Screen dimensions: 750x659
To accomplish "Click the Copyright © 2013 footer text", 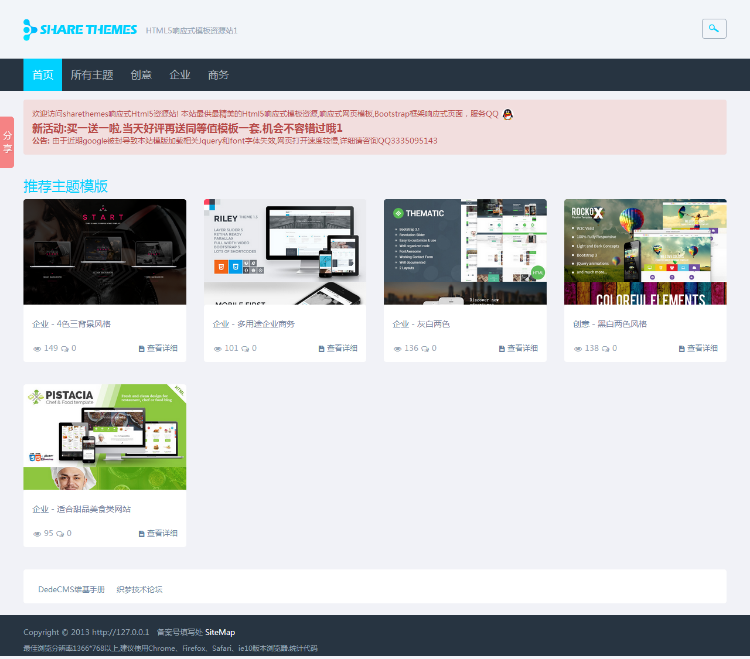I will click(x=86, y=632).
